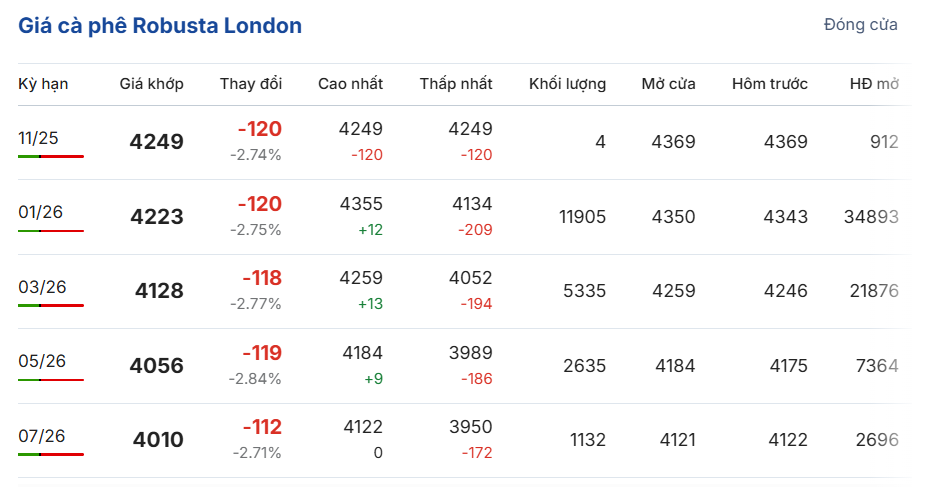The height and width of the screenshot is (487, 925).
Task: Click the partially hidden HĐ mở header
Action: (x=873, y=84)
